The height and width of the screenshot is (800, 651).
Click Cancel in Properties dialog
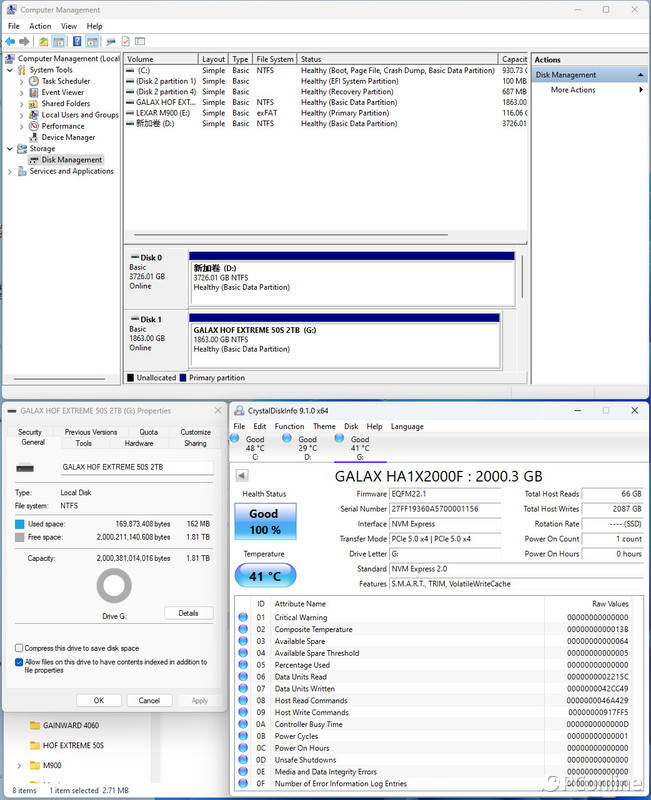[x=149, y=701]
